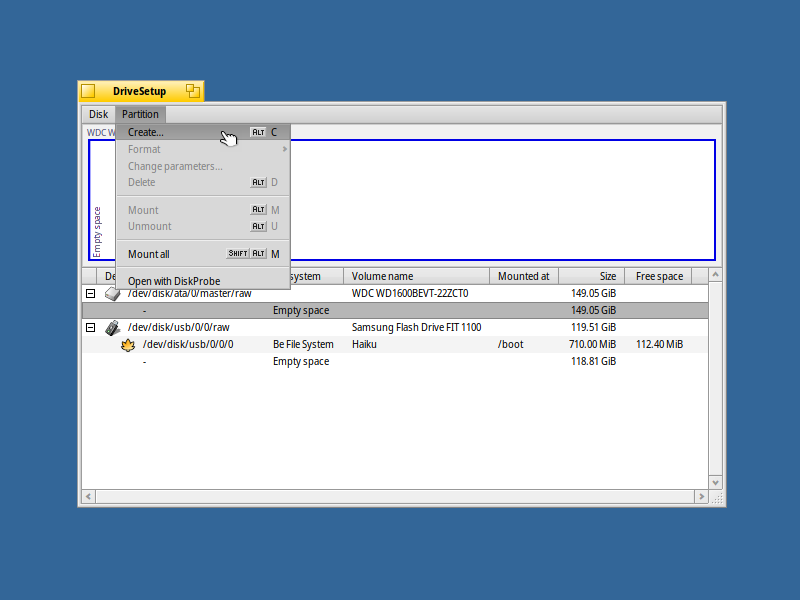Click the 112.40 MiB free space value
The height and width of the screenshot is (600, 800).
coord(659,344)
